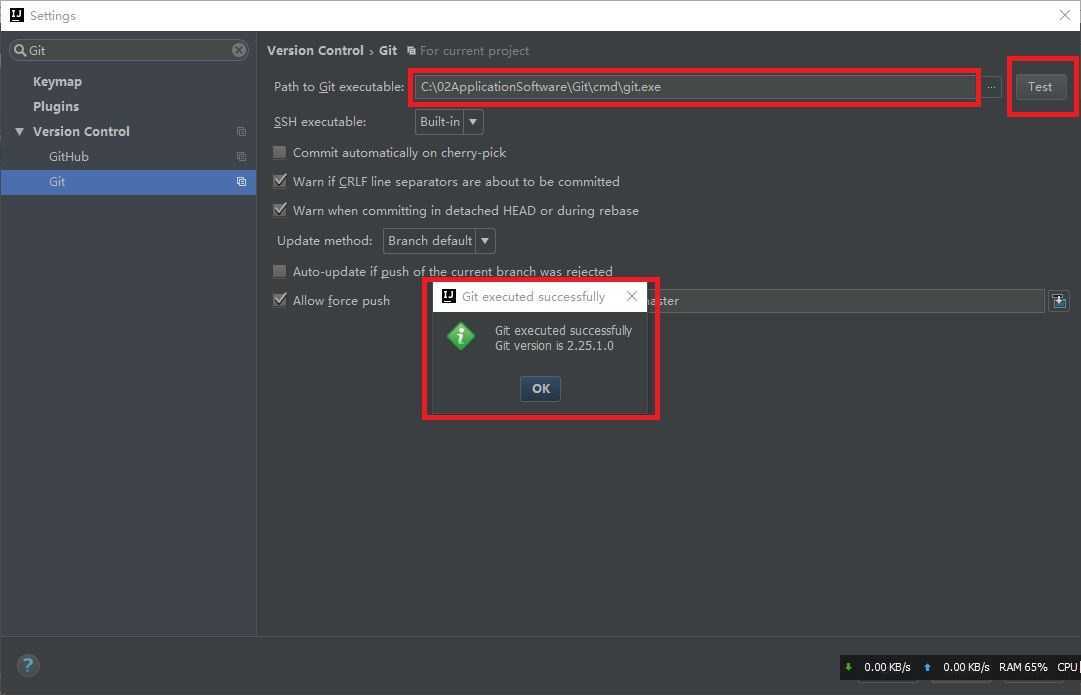Click the project-level icon on Git row
This screenshot has width=1081, height=695.
point(241,181)
